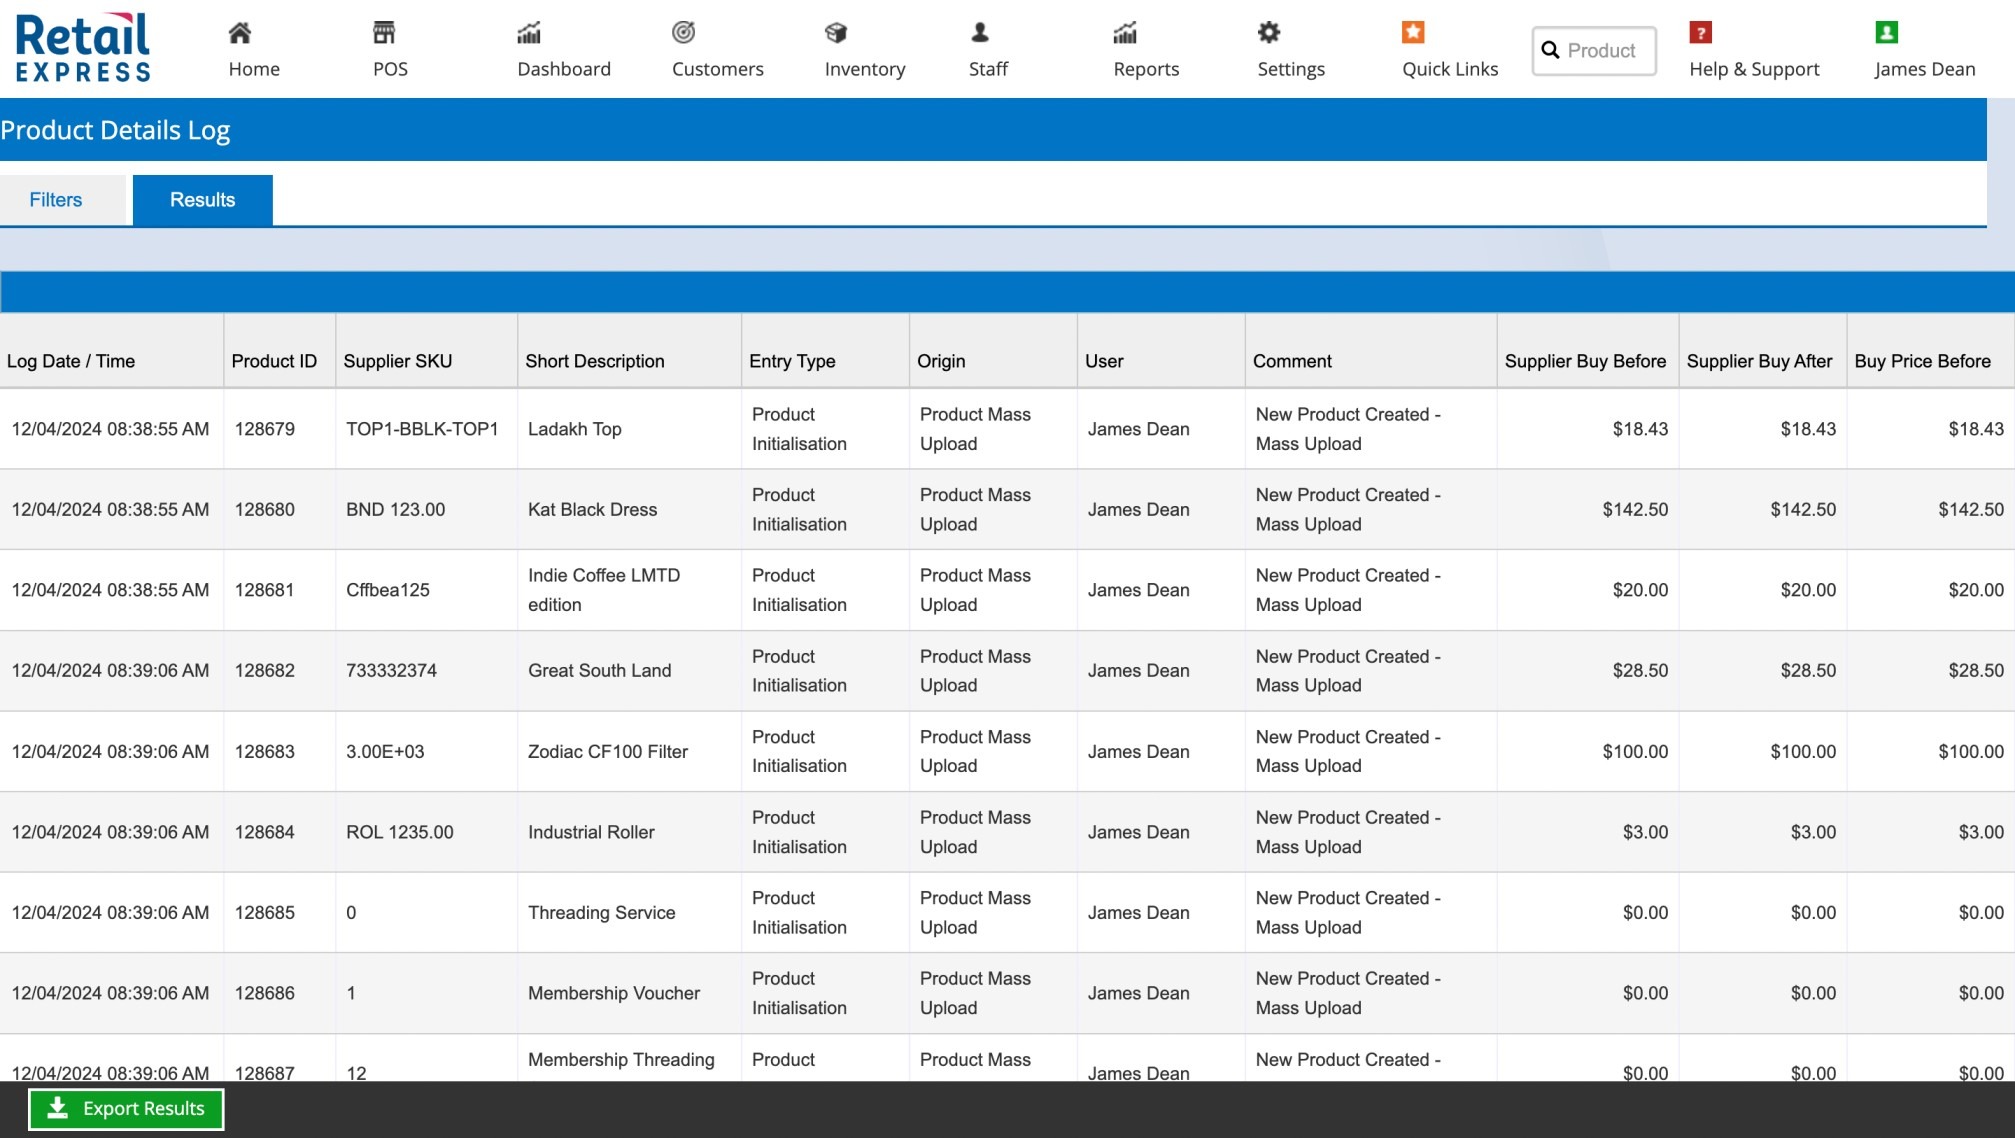Screen dimensions: 2015x1138
Task: Click the Reports graph icon
Action: point(1125,33)
